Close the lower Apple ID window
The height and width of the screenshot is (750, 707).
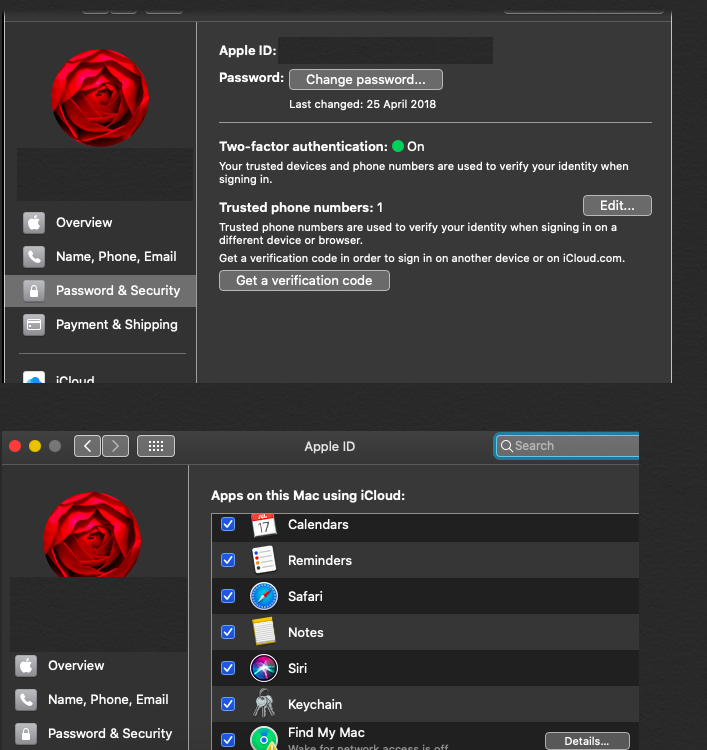tap(15, 446)
